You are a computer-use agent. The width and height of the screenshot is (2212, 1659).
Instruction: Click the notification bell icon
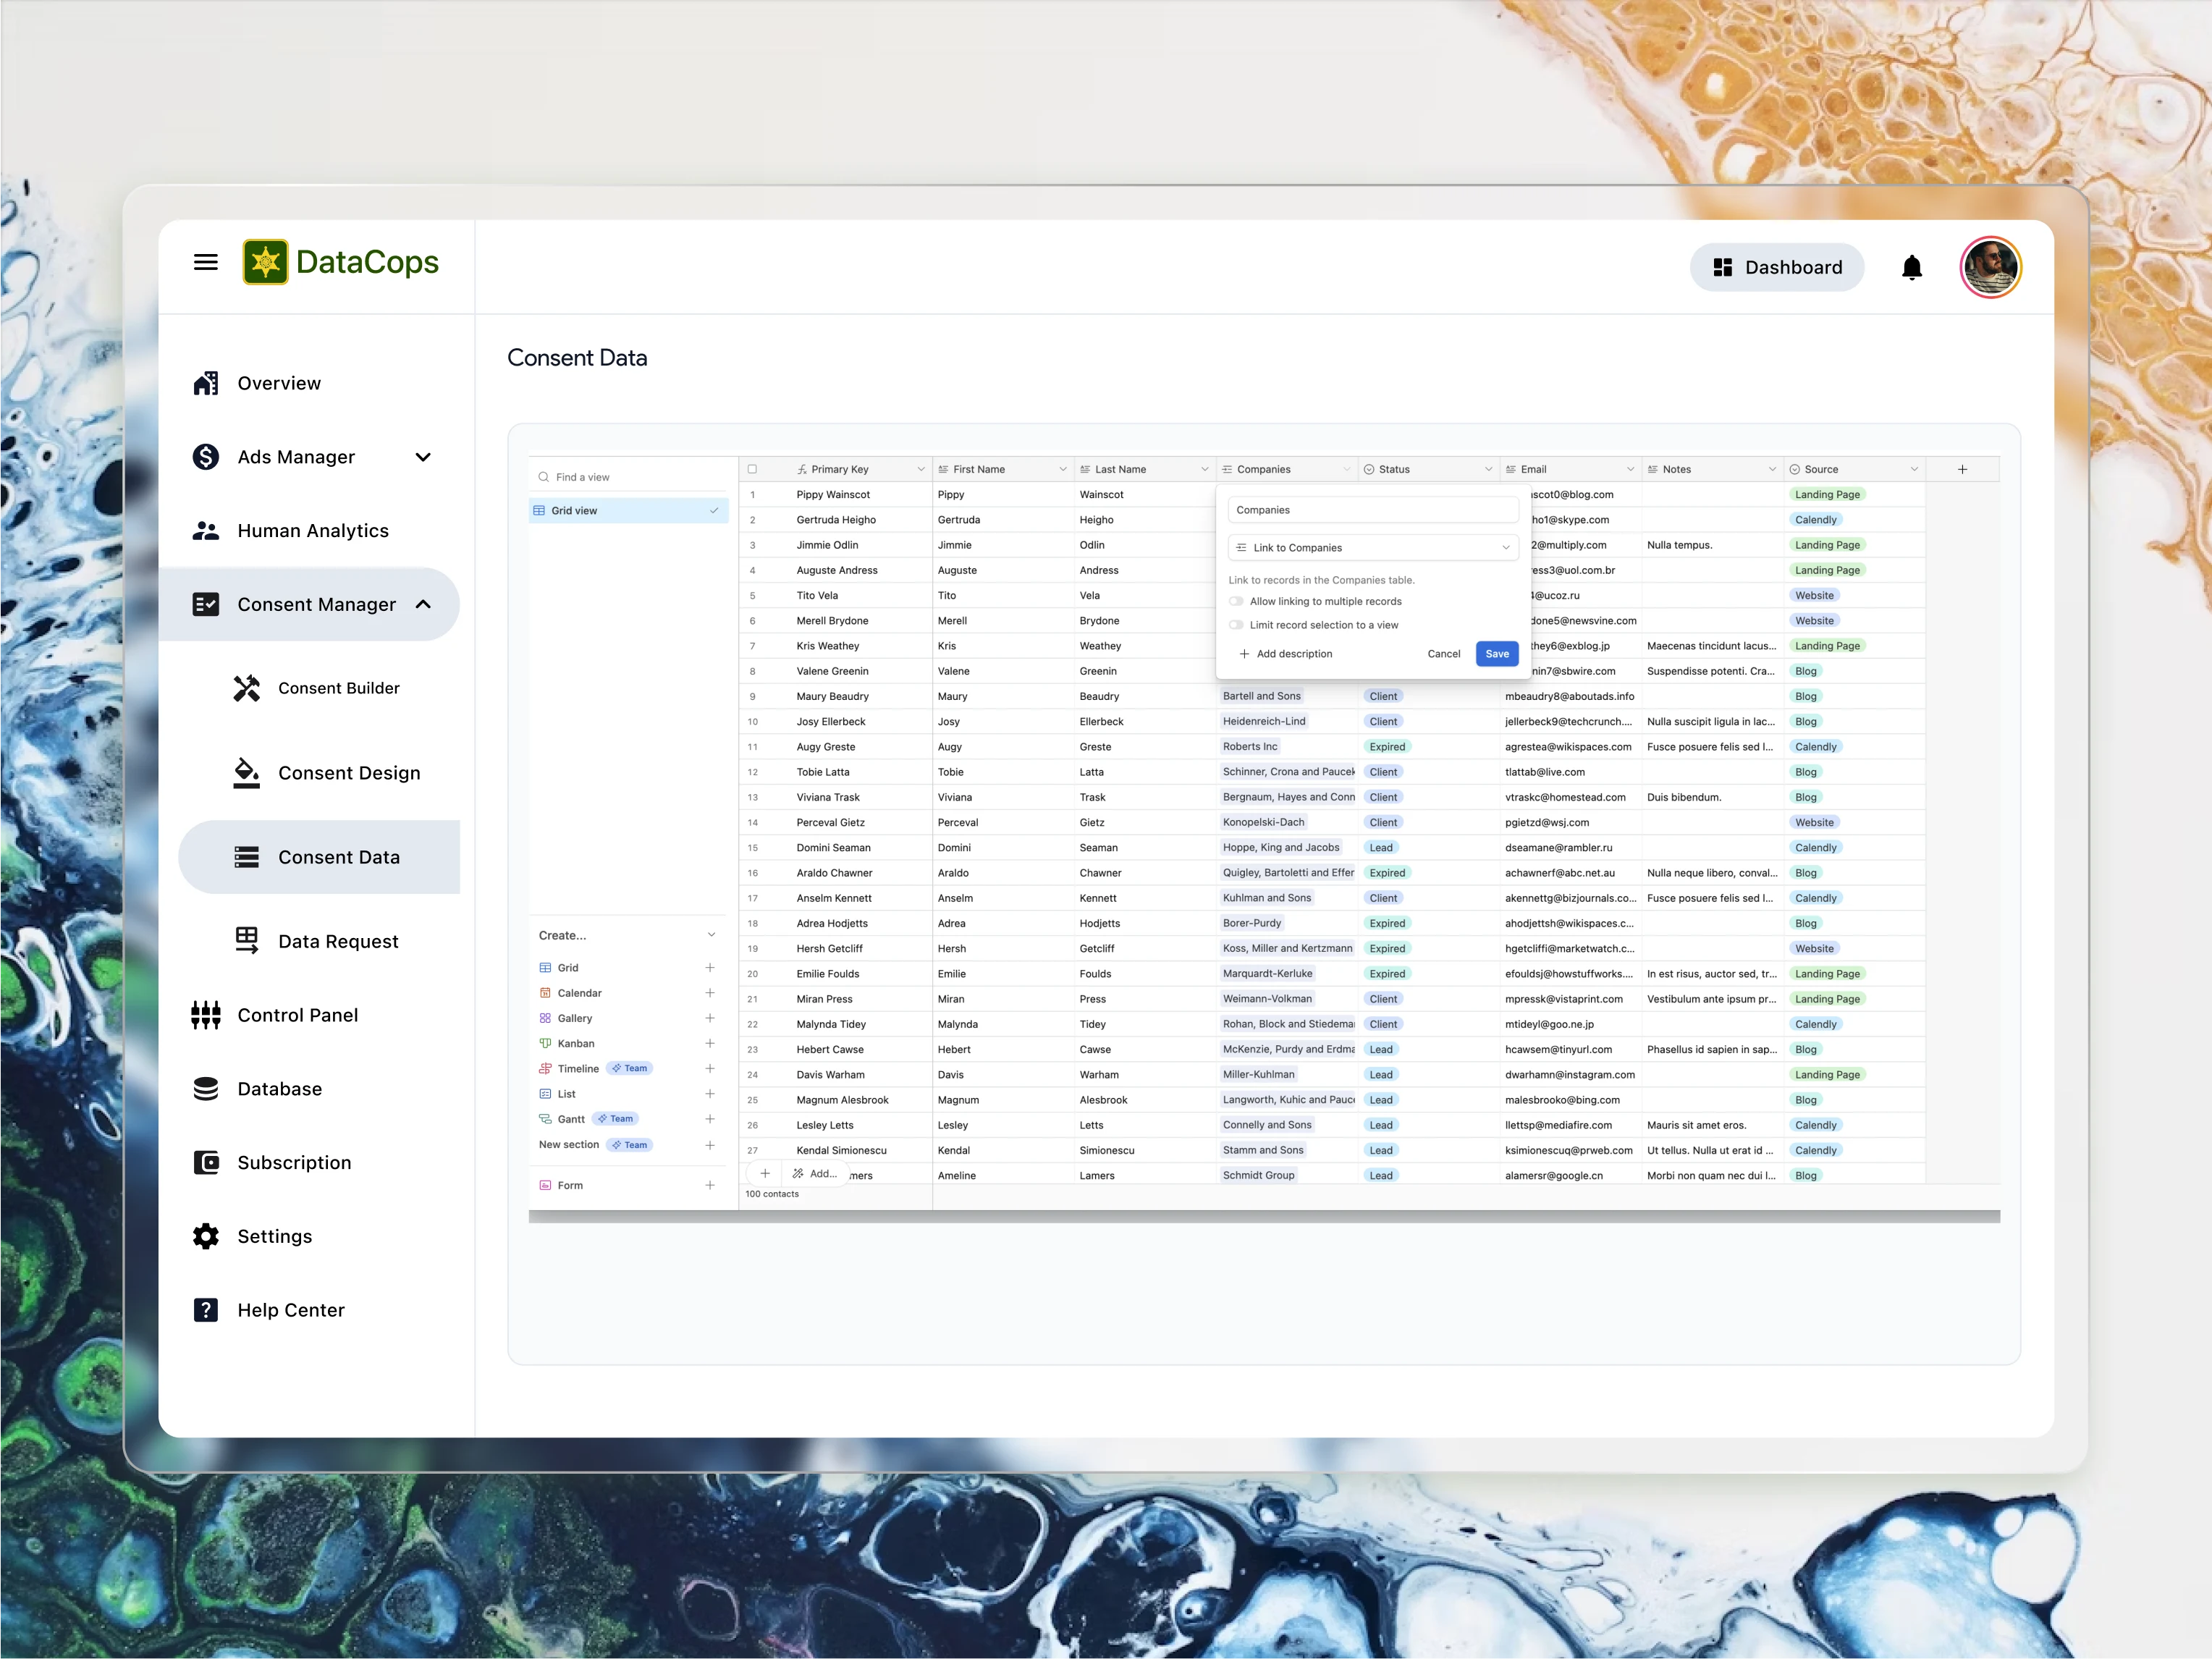click(1911, 267)
